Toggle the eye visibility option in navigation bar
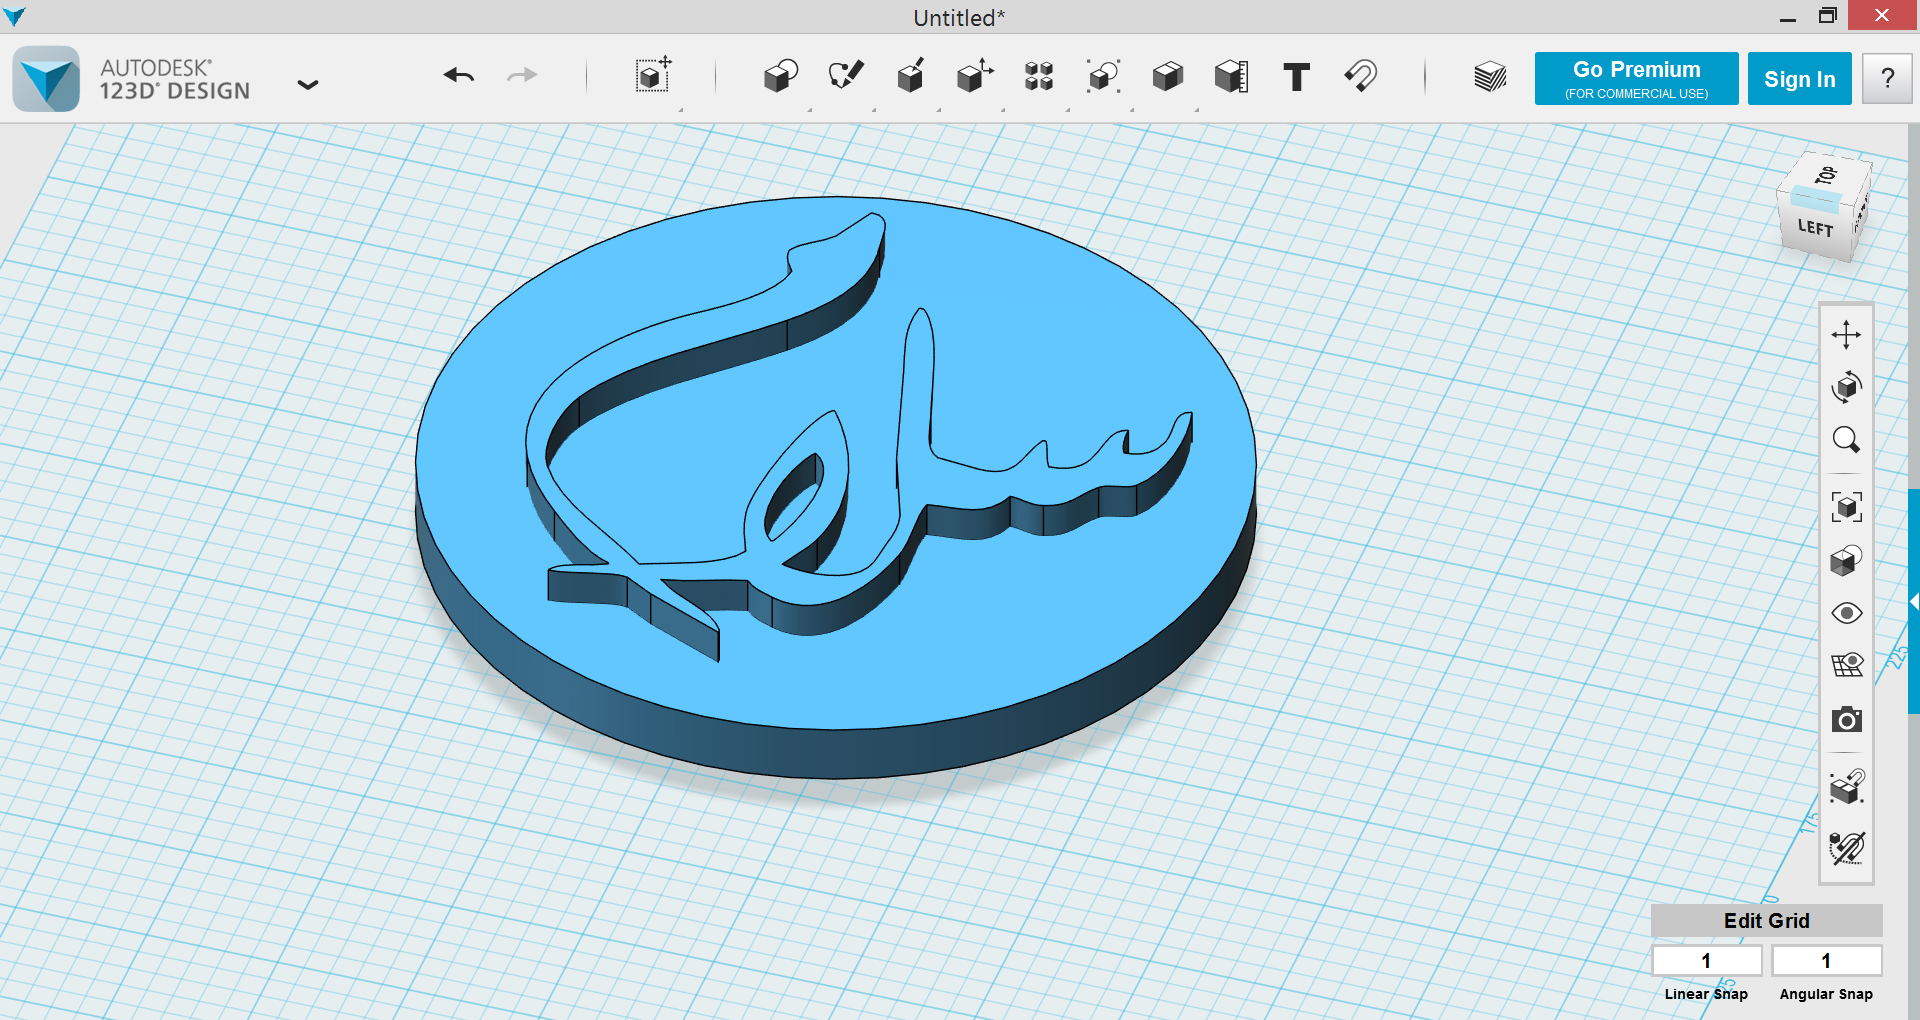Image resolution: width=1920 pixels, height=1020 pixels. (1846, 613)
